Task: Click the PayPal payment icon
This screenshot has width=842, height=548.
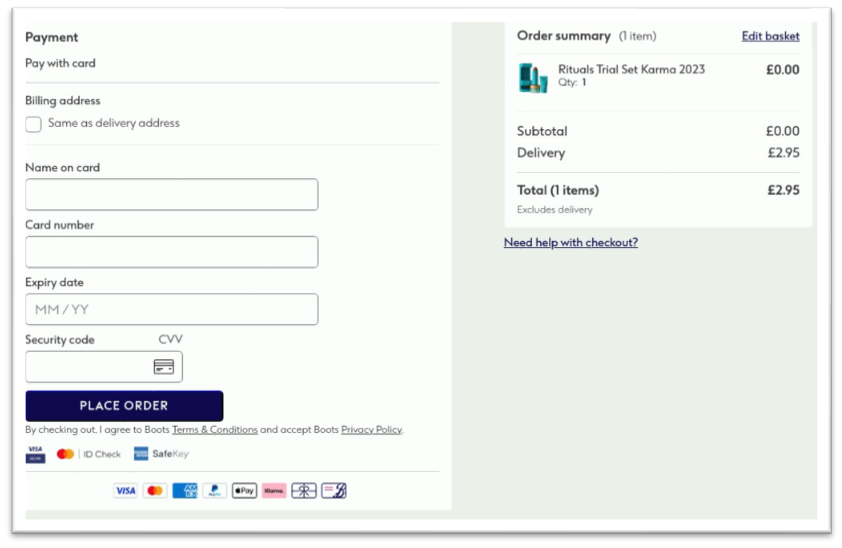Action: pyautogui.click(x=215, y=491)
